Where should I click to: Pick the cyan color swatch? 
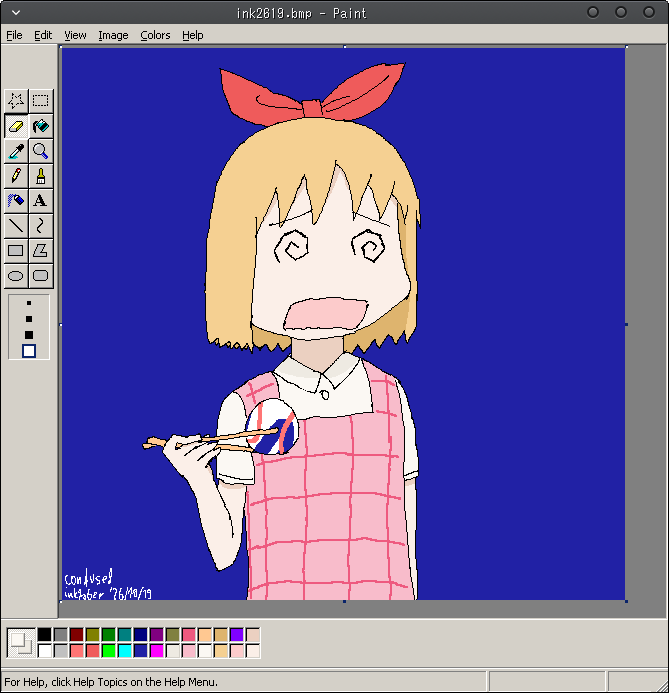click(125, 651)
